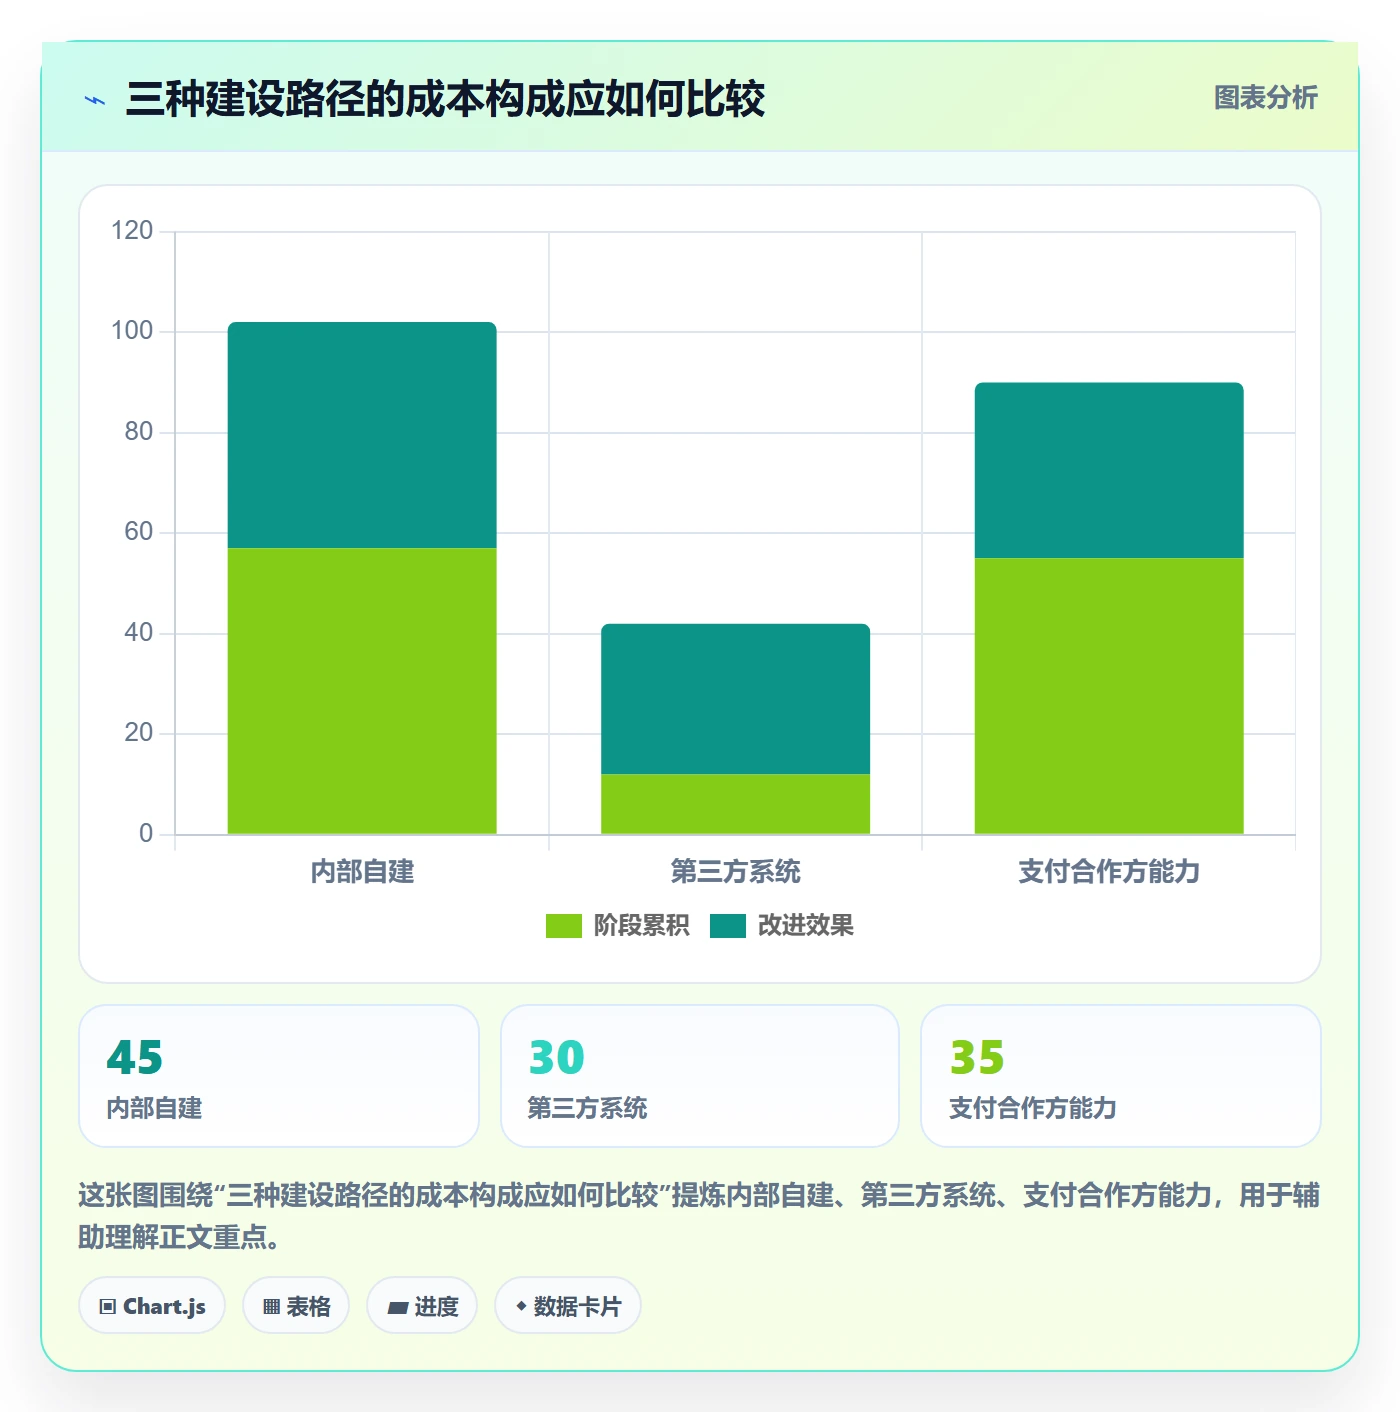Click the number 35 in the third card
This screenshot has height=1412, width=1400.
point(977,1058)
